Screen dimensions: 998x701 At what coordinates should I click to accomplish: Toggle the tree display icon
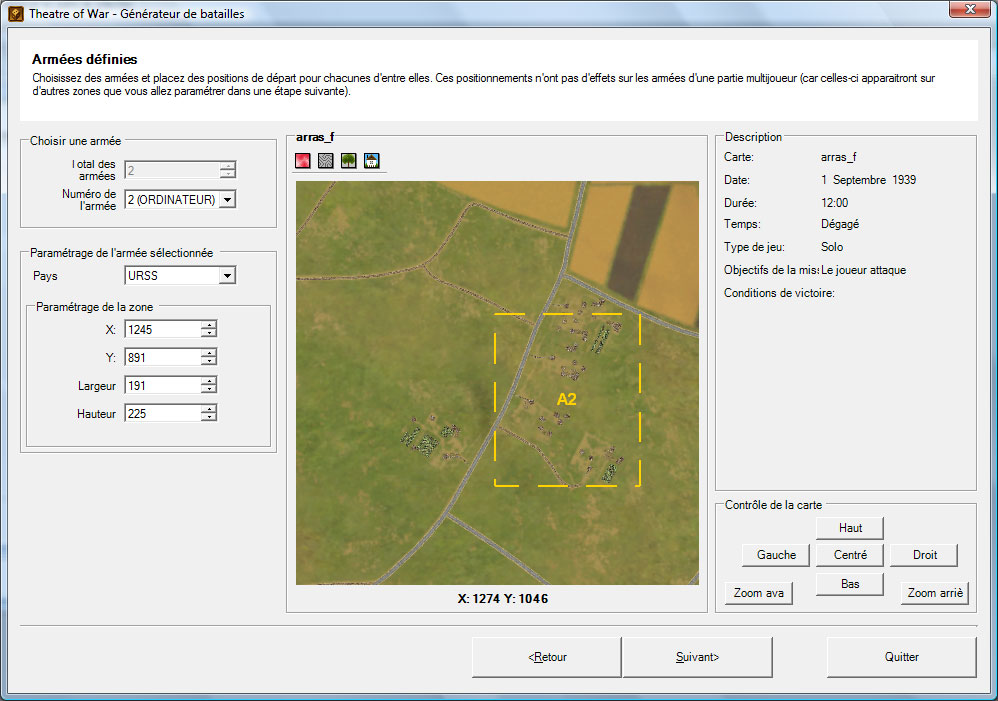[349, 161]
